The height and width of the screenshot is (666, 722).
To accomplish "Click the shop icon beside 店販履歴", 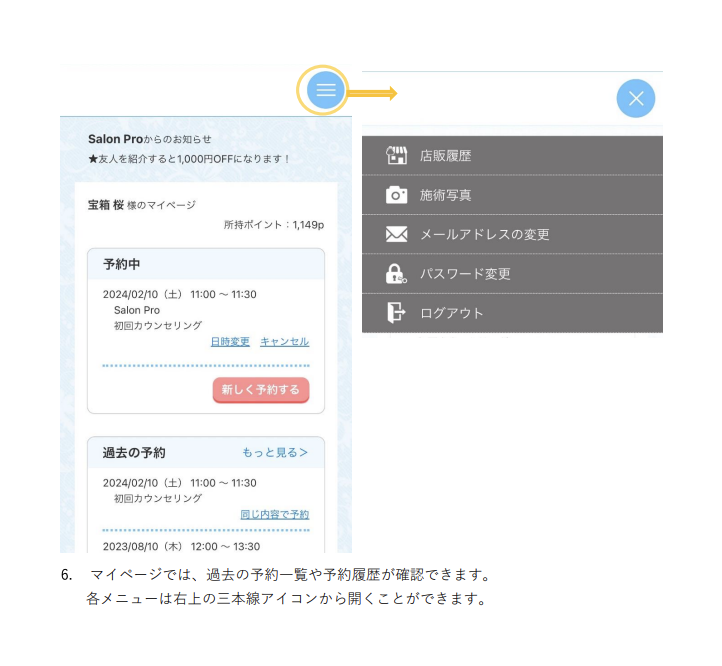I will click(x=396, y=156).
